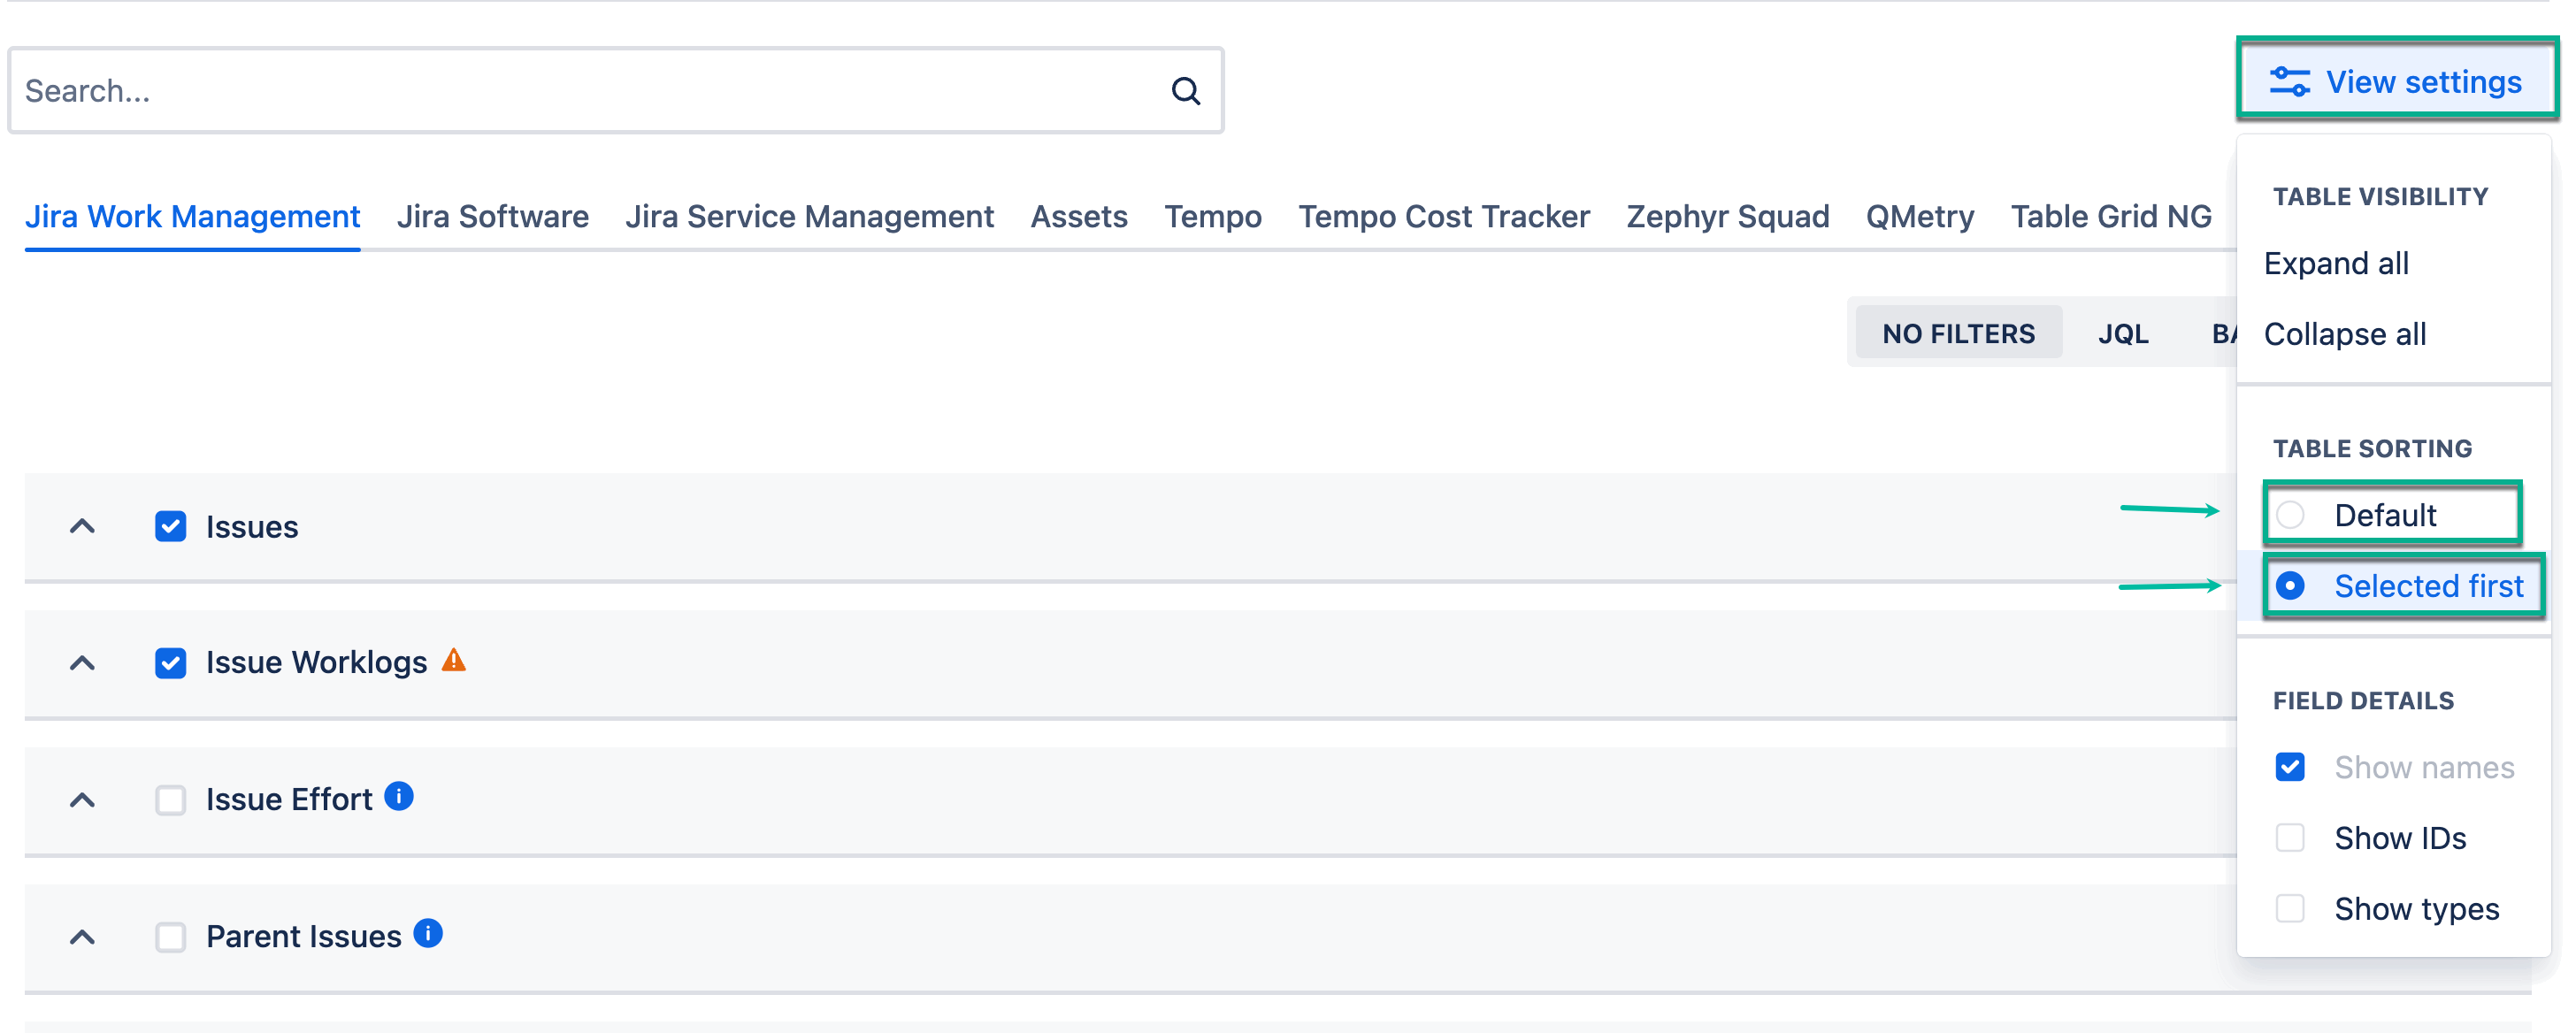The width and height of the screenshot is (2576, 1033).
Task: Collapse the Issues section
Action: tap(83, 527)
